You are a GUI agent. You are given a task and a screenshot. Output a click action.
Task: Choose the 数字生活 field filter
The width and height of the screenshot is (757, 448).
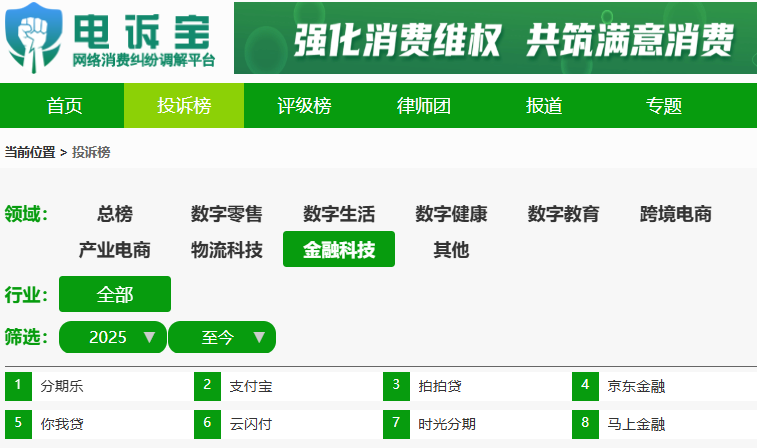coord(339,214)
